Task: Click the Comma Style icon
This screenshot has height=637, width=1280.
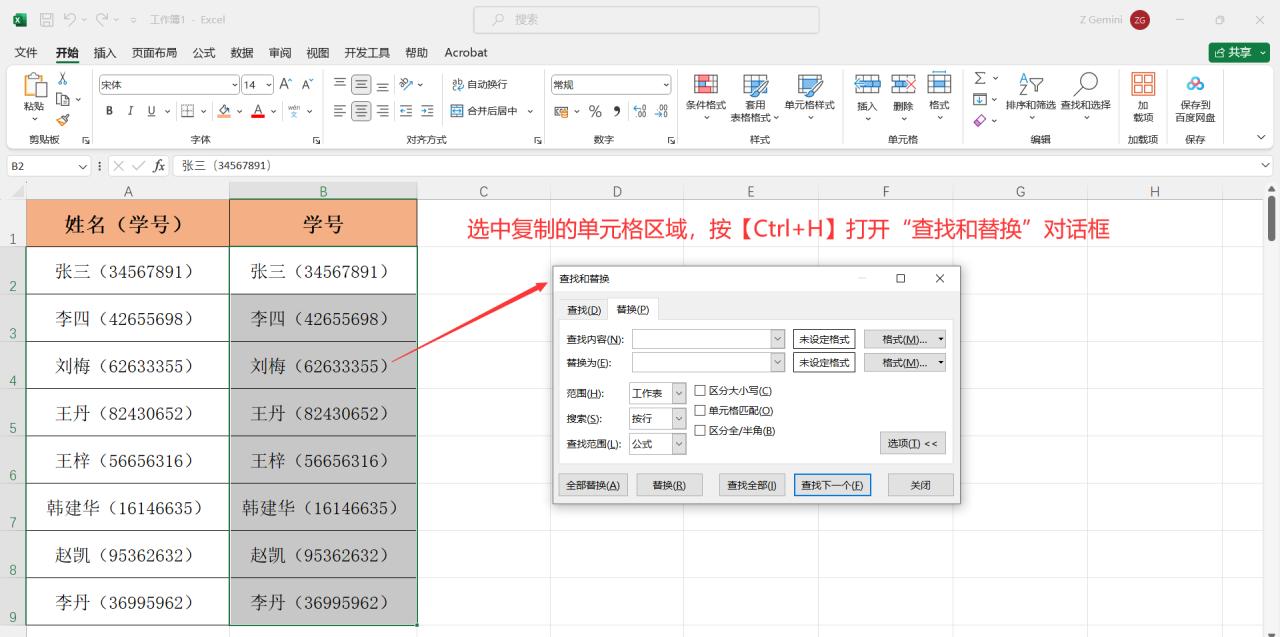Action: [617, 111]
